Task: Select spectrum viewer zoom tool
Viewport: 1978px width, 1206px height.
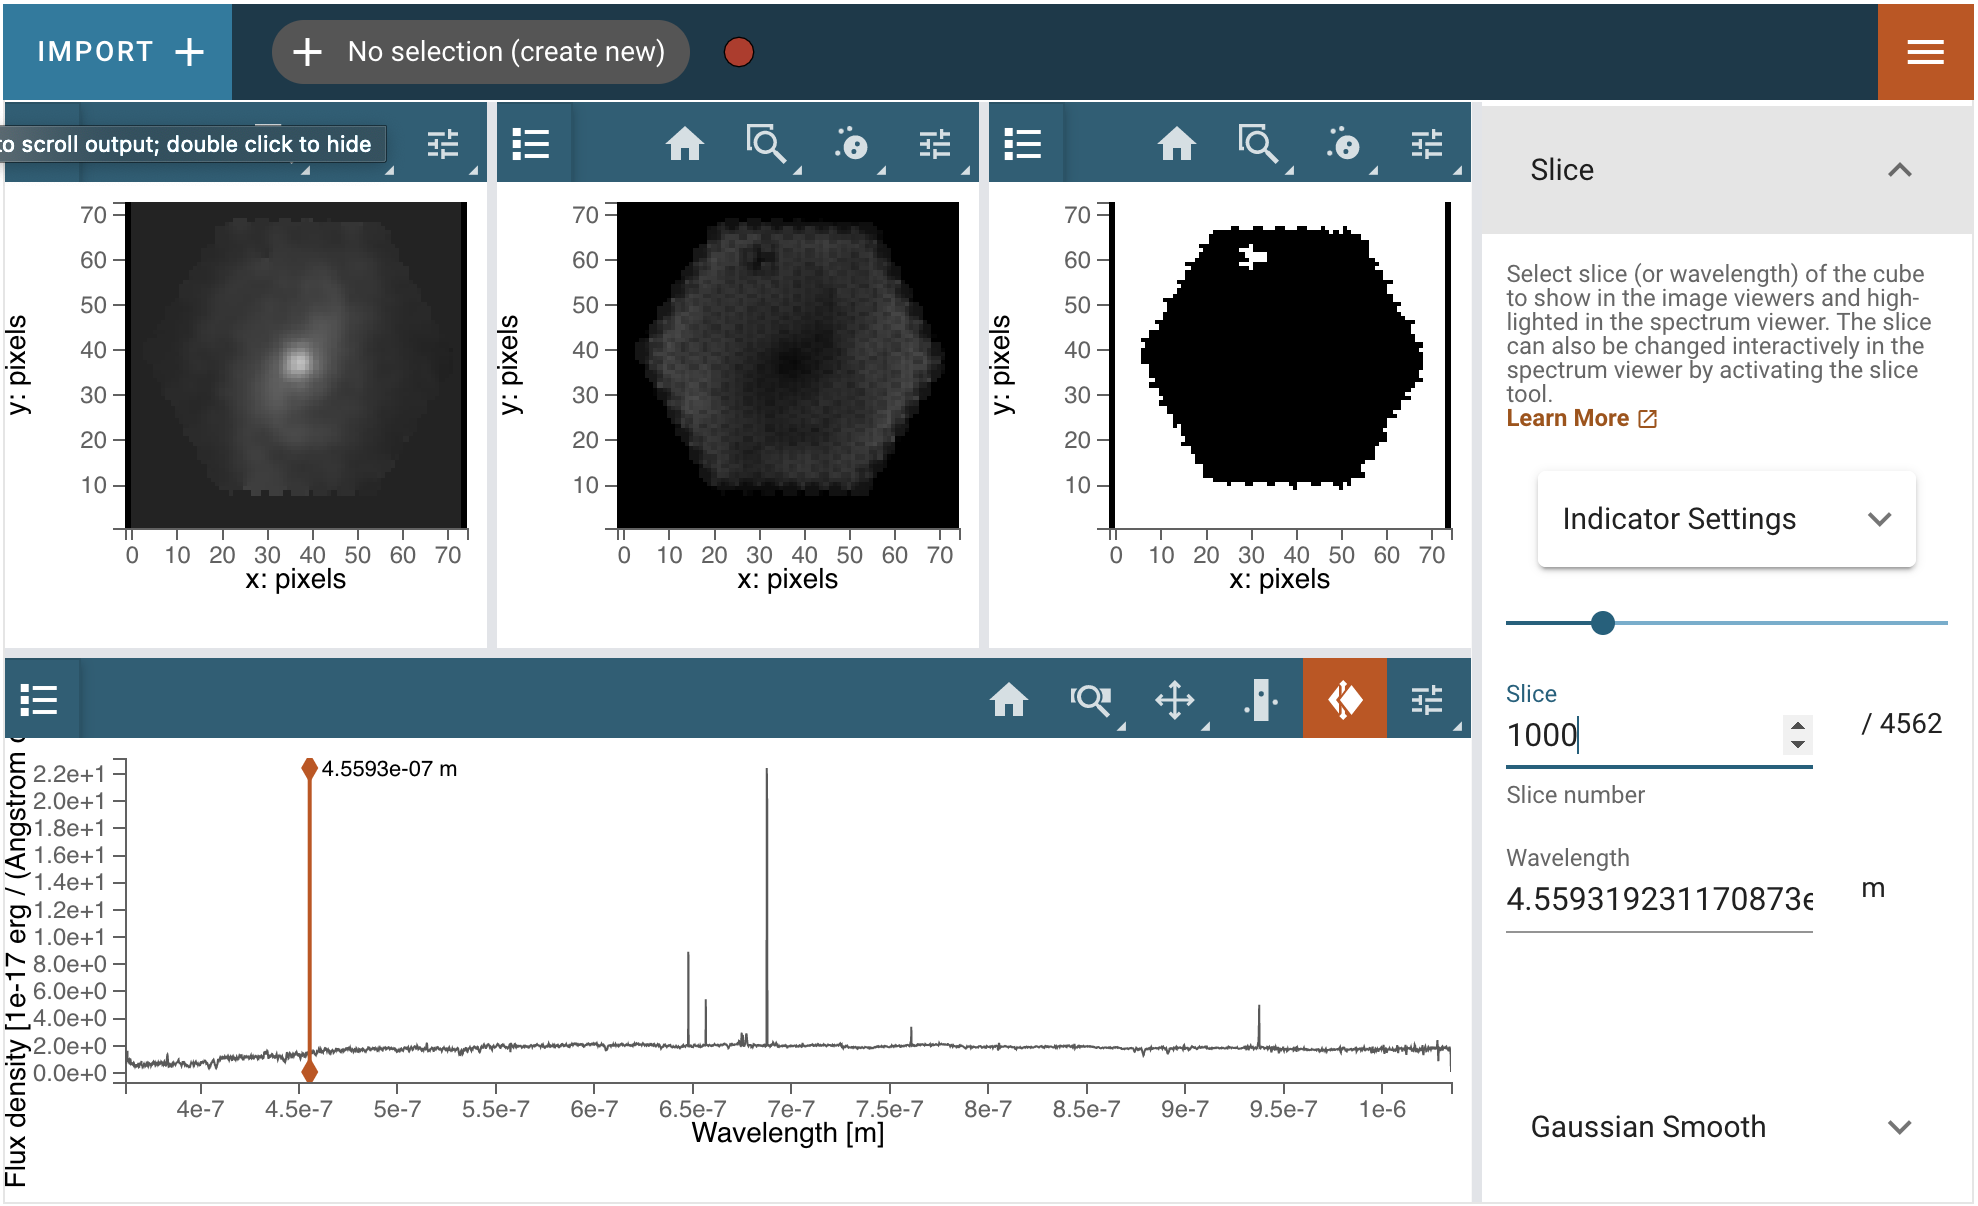Action: coord(1091,700)
